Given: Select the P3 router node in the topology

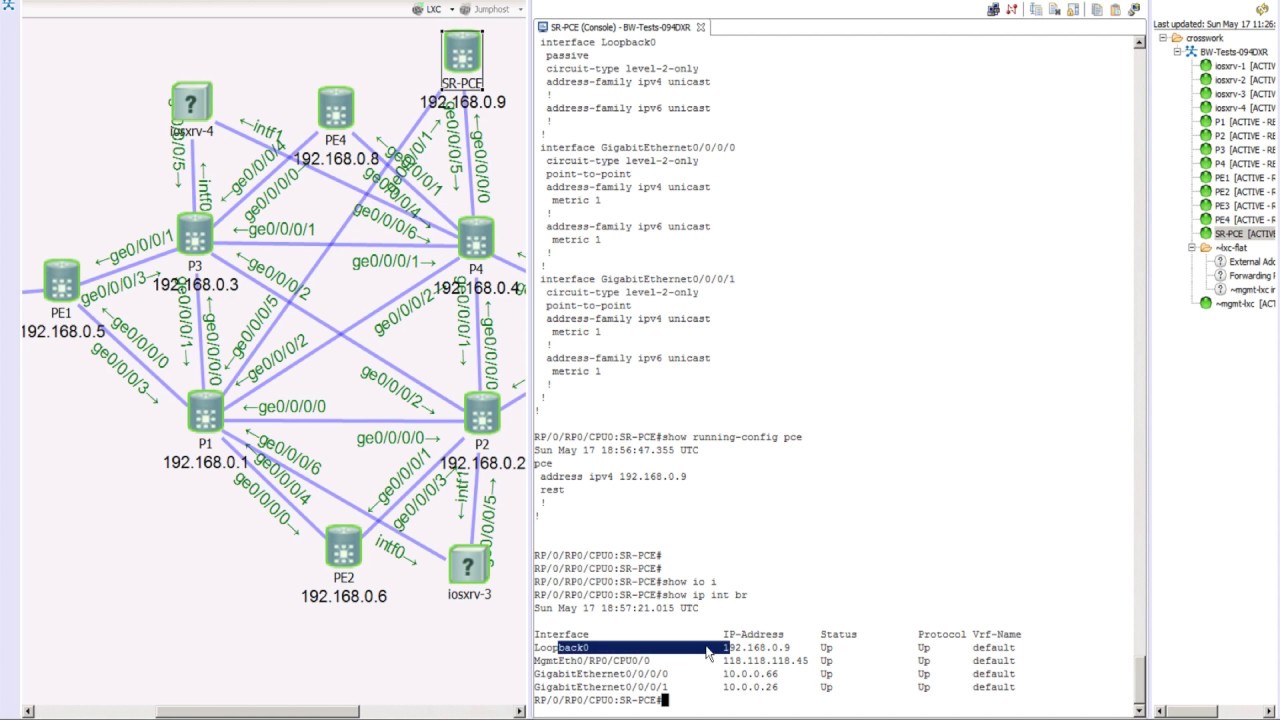Looking at the screenshot, I should pyautogui.click(x=194, y=234).
